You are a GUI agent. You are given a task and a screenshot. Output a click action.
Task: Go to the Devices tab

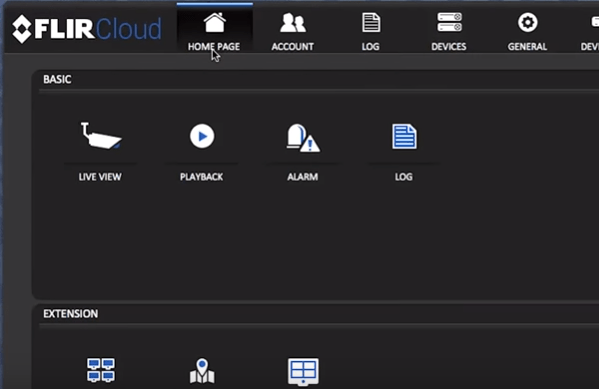point(449,31)
